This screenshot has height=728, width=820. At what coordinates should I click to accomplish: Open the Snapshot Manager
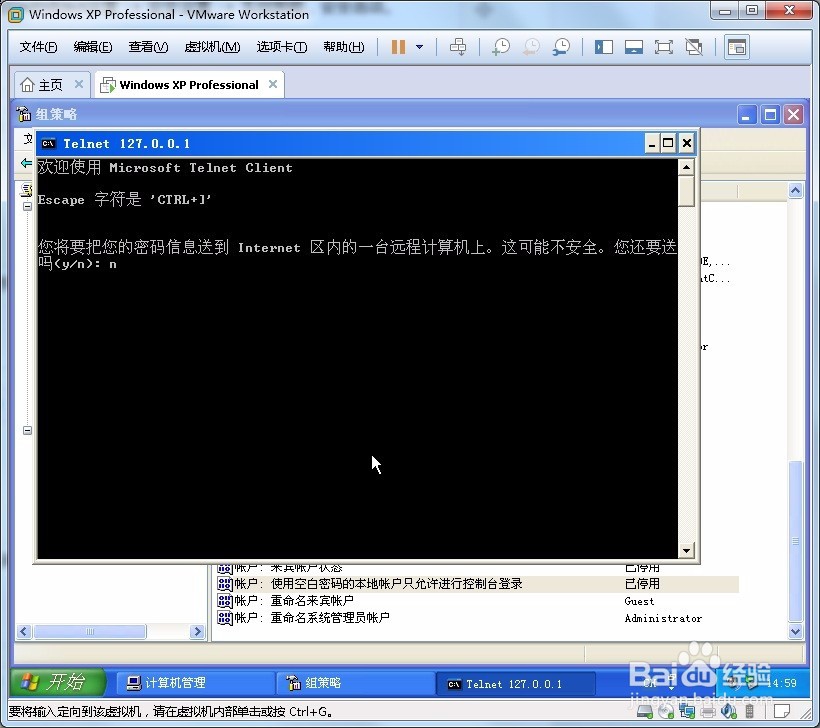560,46
